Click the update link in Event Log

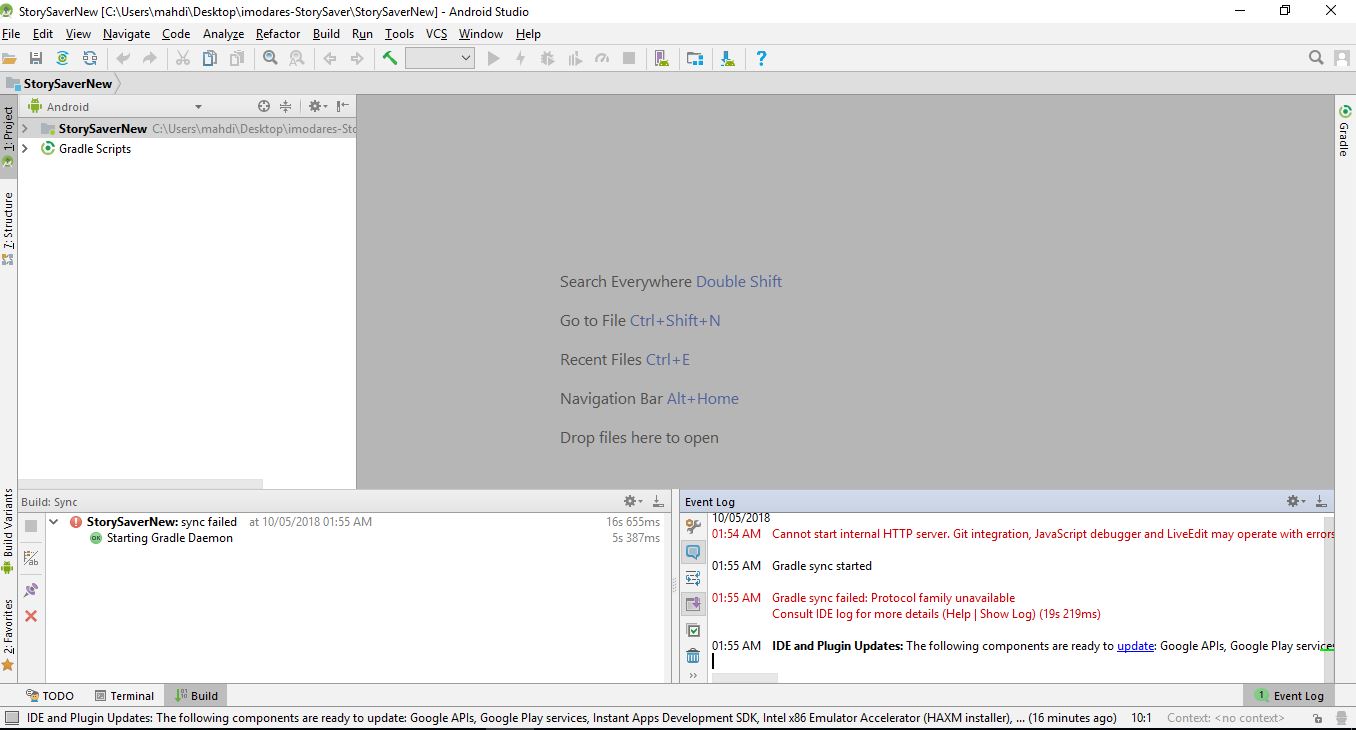click(1135, 646)
